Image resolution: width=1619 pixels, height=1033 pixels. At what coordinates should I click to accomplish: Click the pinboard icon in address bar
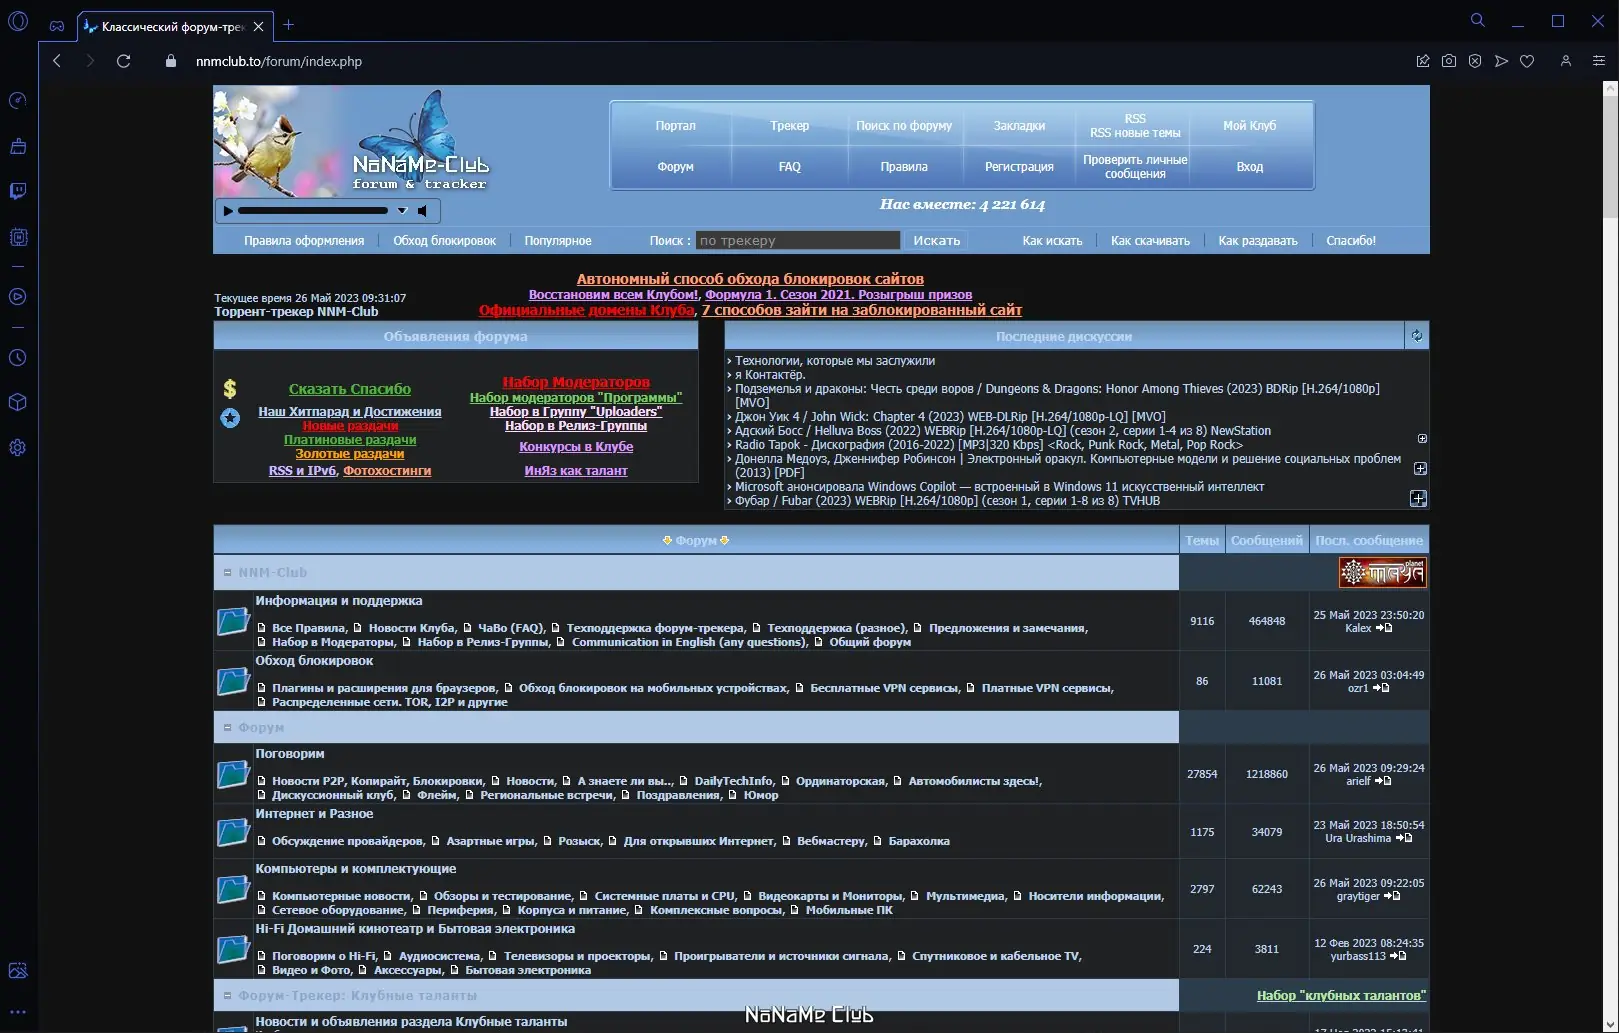pos(1423,61)
